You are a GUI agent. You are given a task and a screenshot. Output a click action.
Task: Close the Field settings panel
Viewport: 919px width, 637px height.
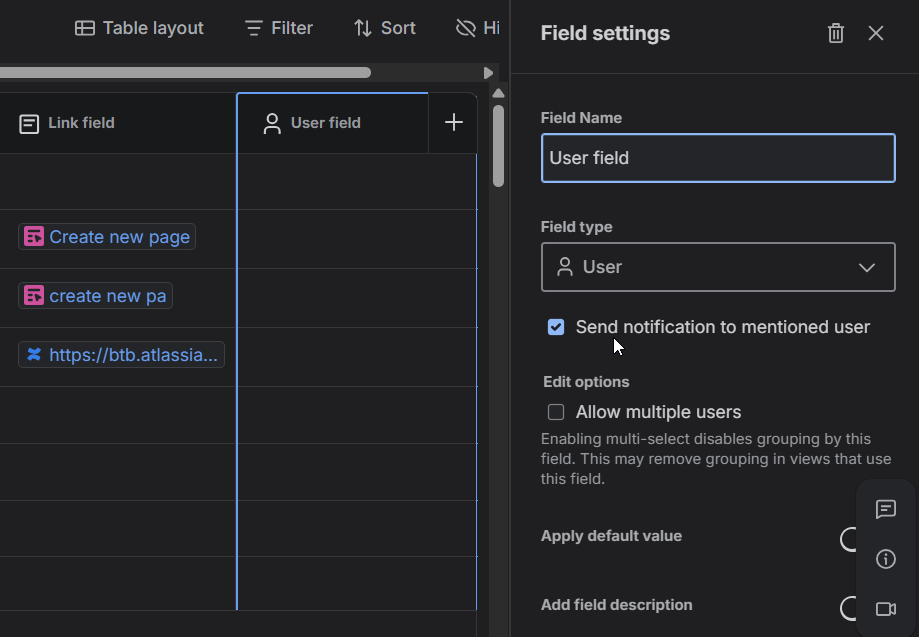[876, 33]
